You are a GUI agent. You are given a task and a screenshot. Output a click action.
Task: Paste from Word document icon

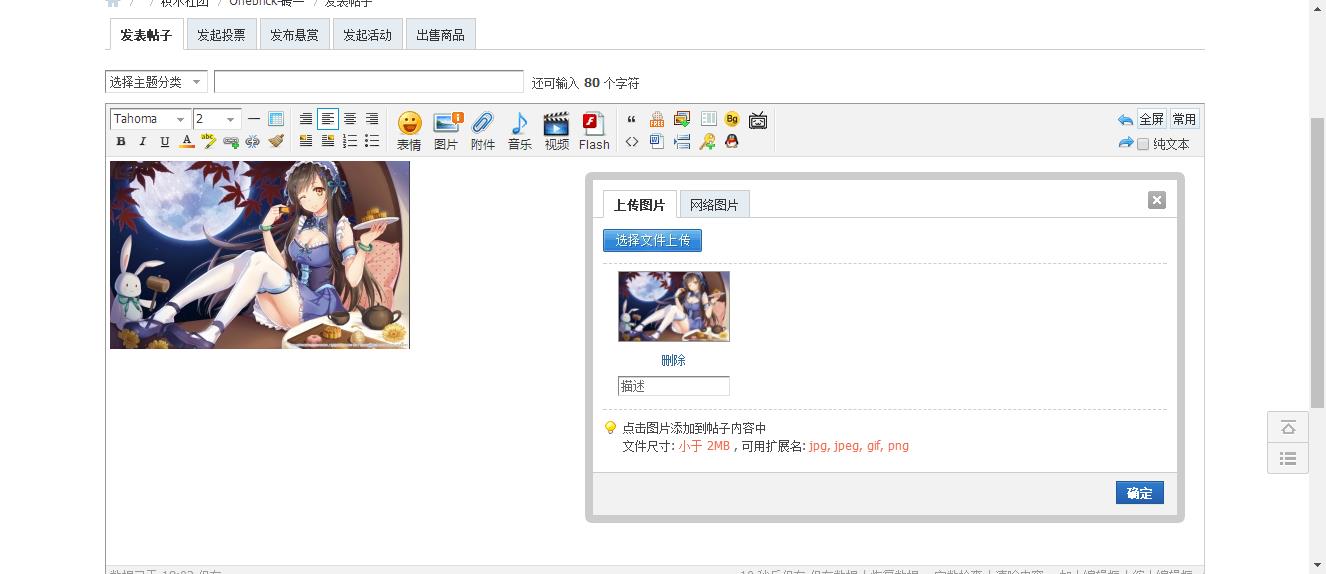coord(657,142)
